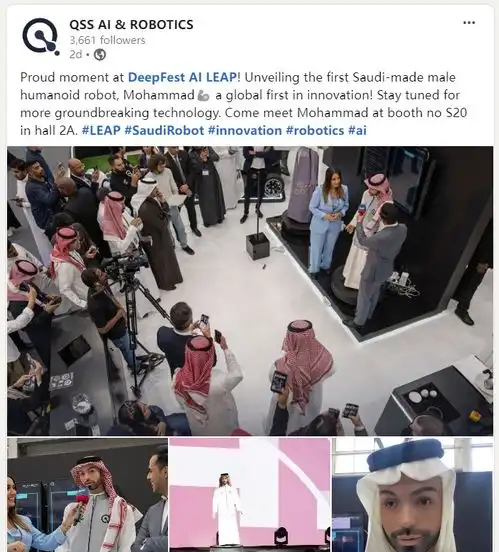Open the #LEAP hashtag
The height and width of the screenshot is (552, 499).
coord(101,131)
